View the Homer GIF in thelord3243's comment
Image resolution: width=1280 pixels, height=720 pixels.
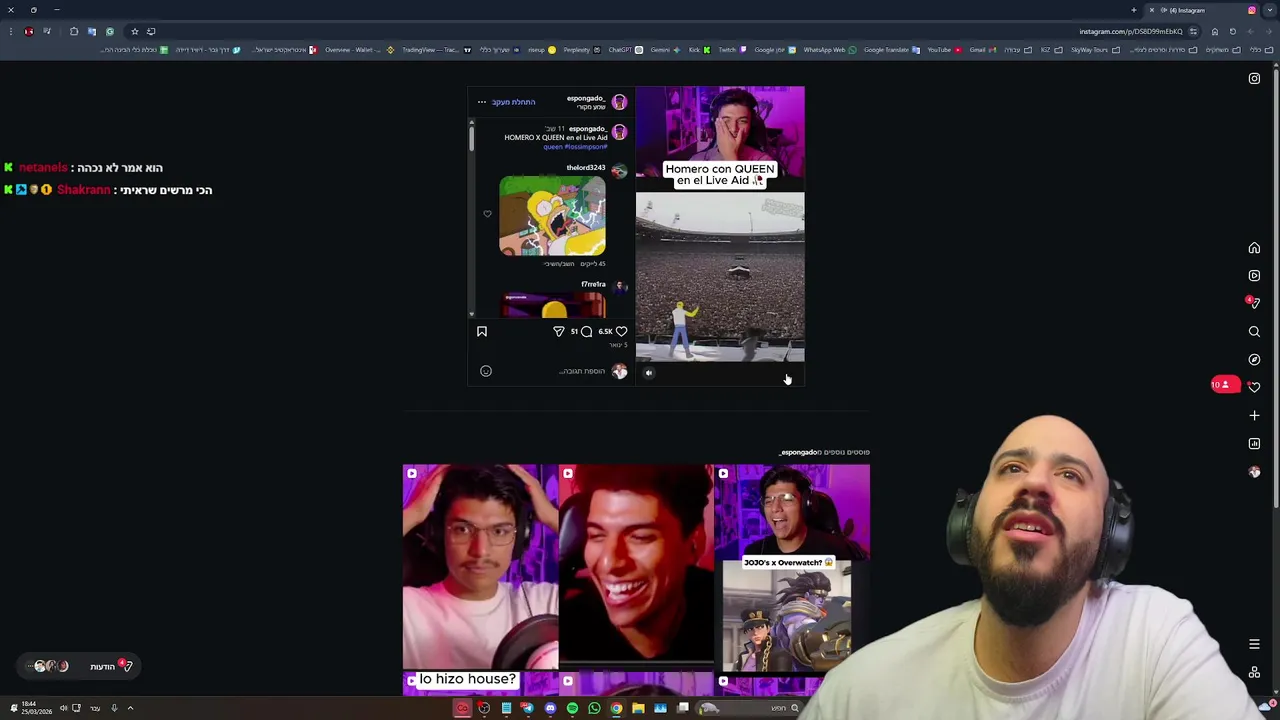(x=552, y=216)
